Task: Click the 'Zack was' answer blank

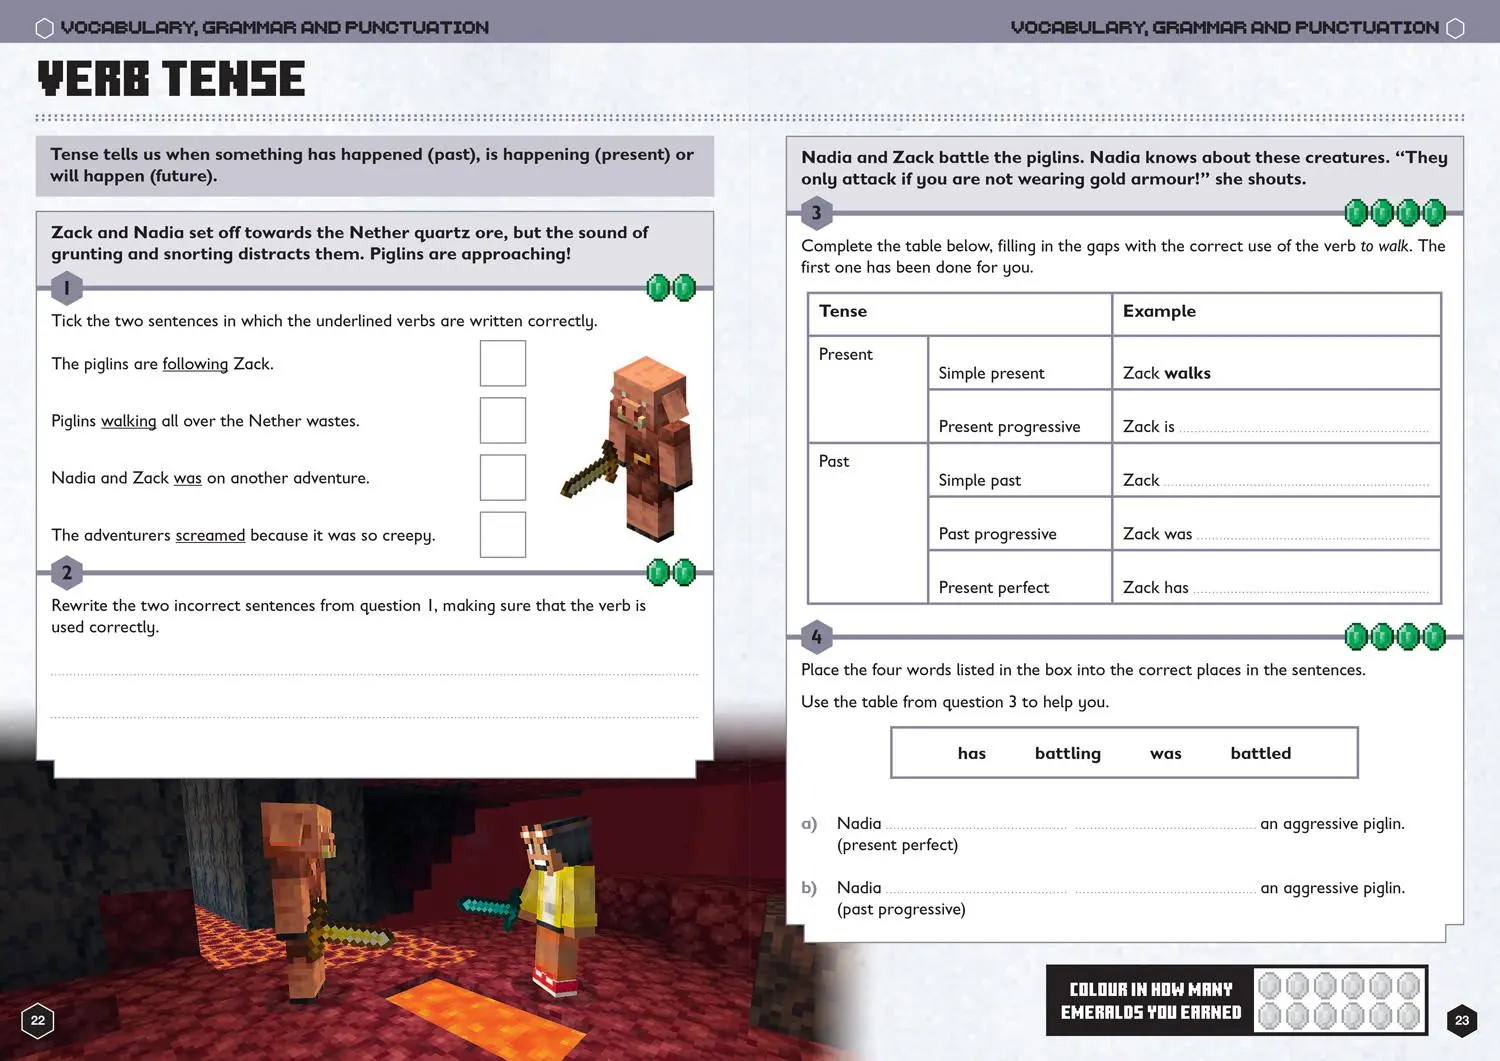Action: pyautogui.click(x=1313, y=535)
